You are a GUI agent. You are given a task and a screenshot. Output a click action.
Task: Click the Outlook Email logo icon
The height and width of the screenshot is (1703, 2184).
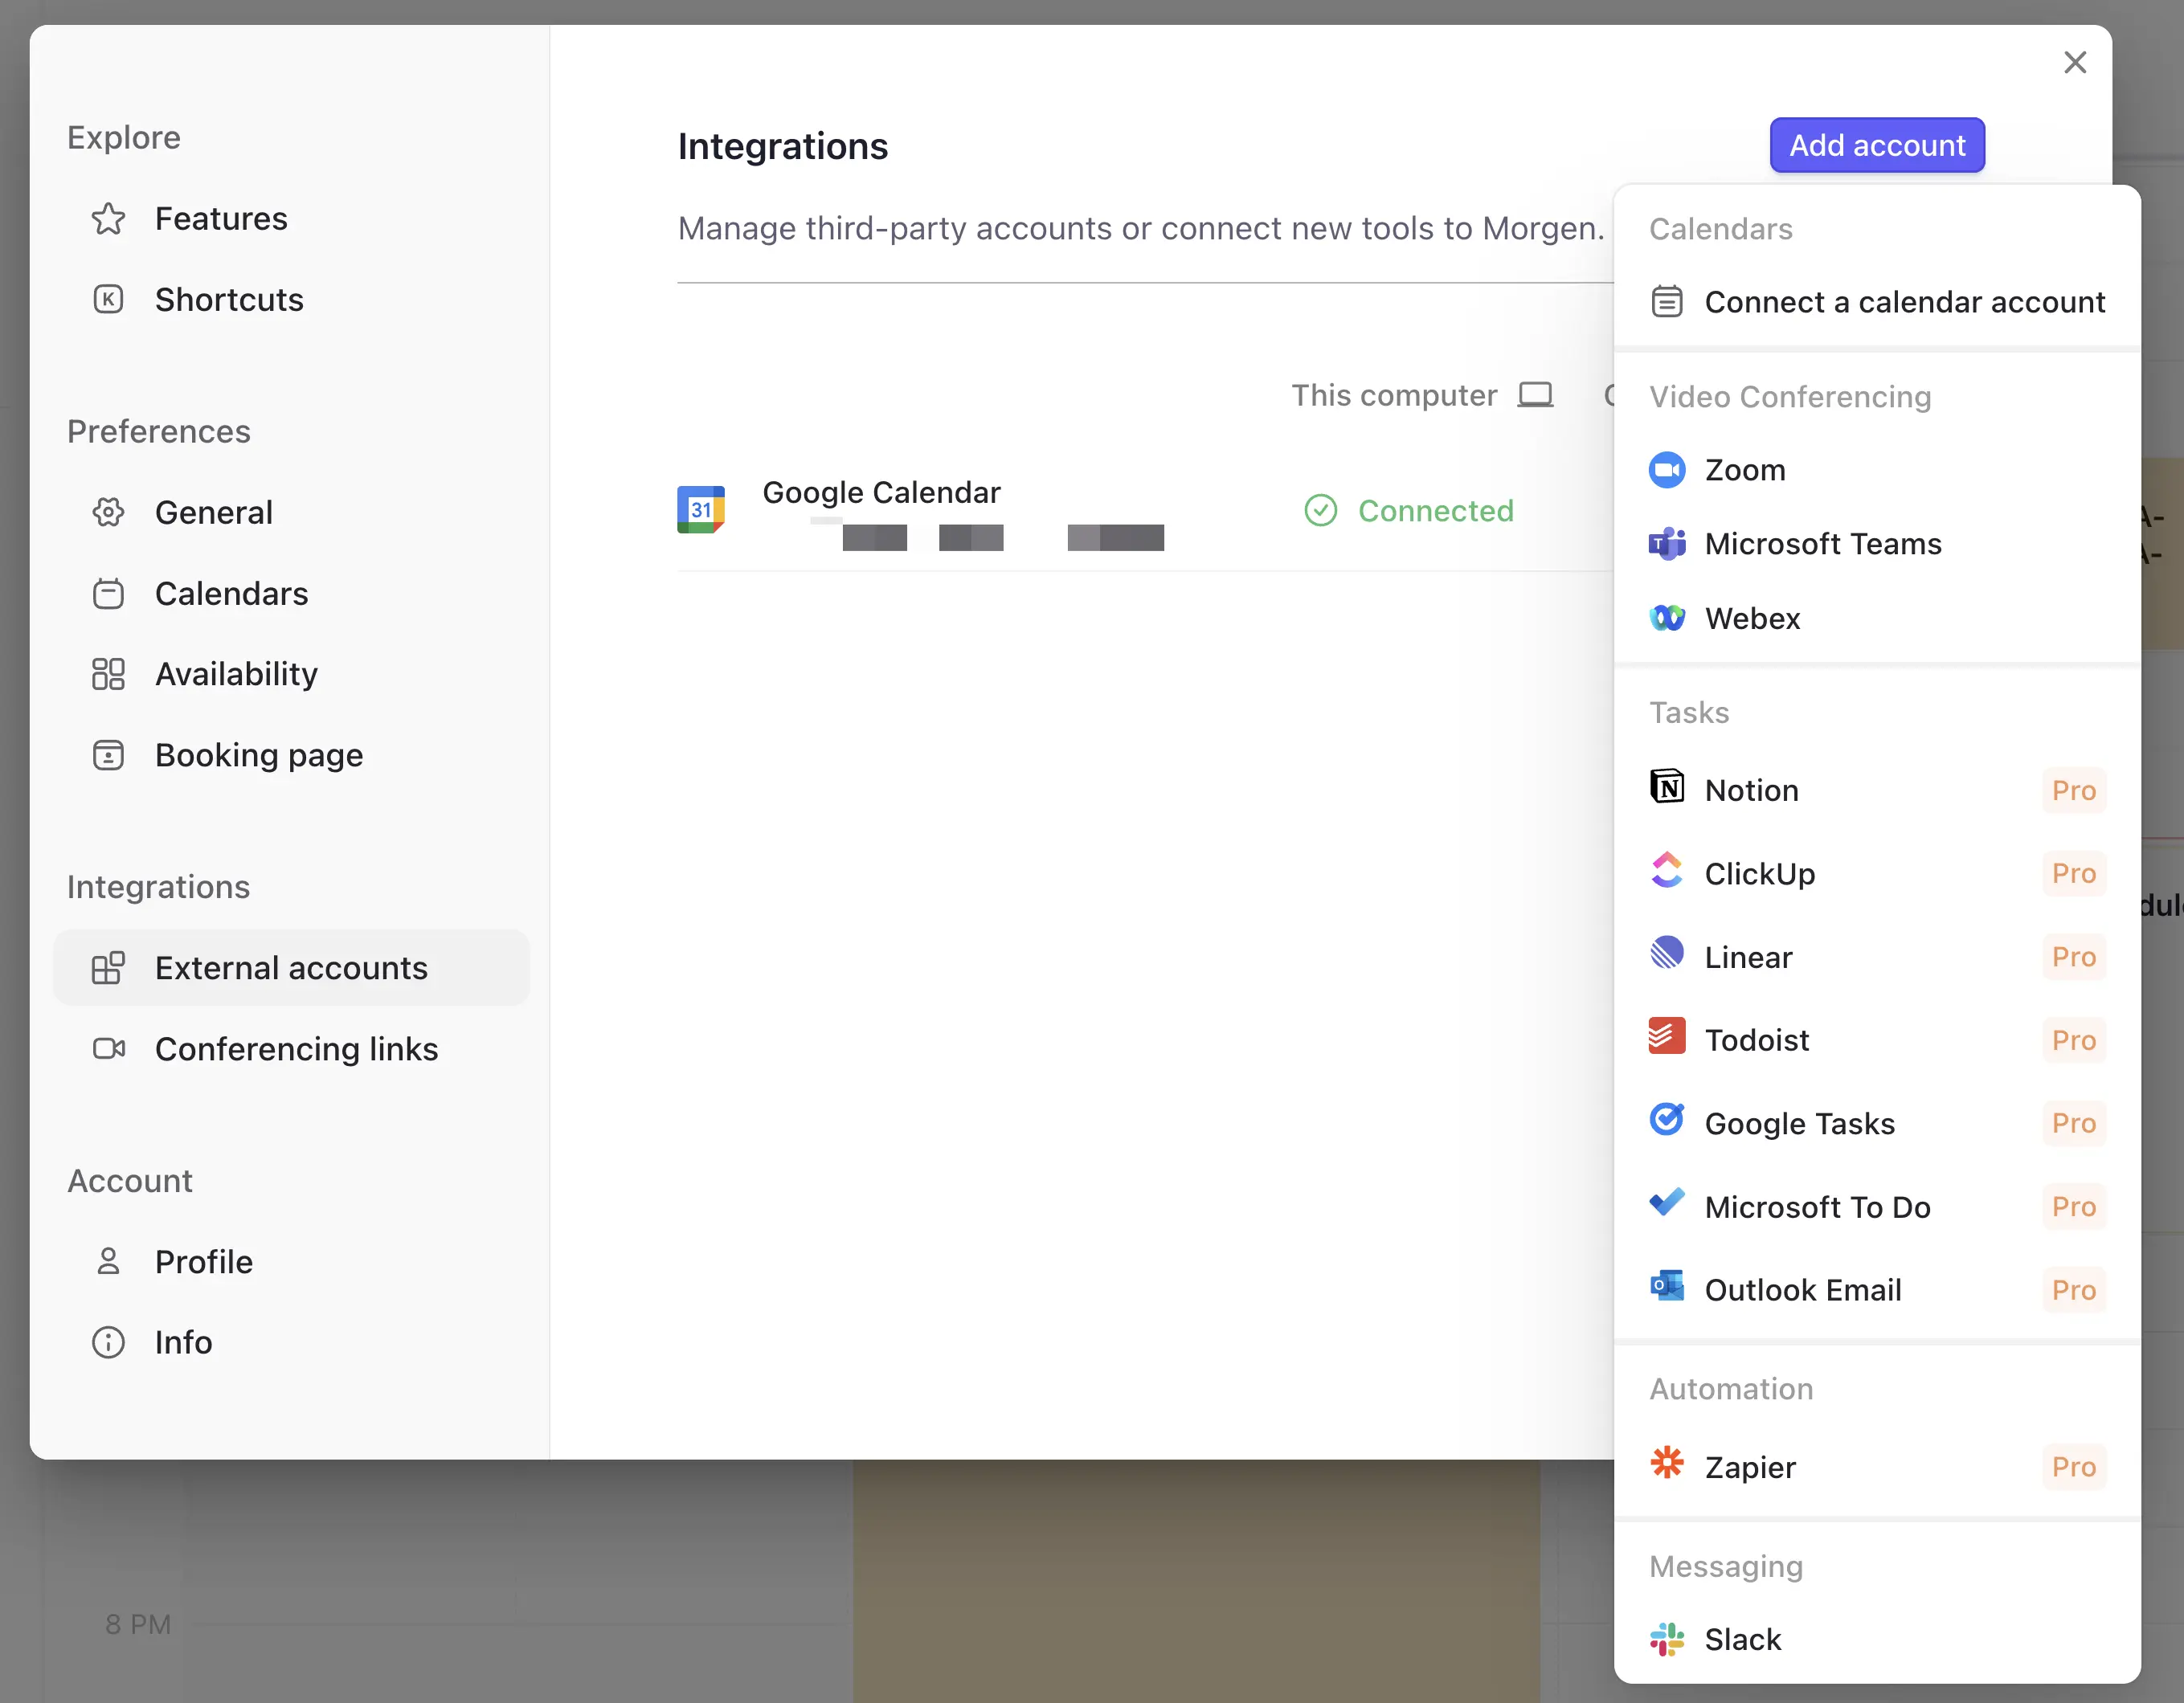click(1667, 1287)
